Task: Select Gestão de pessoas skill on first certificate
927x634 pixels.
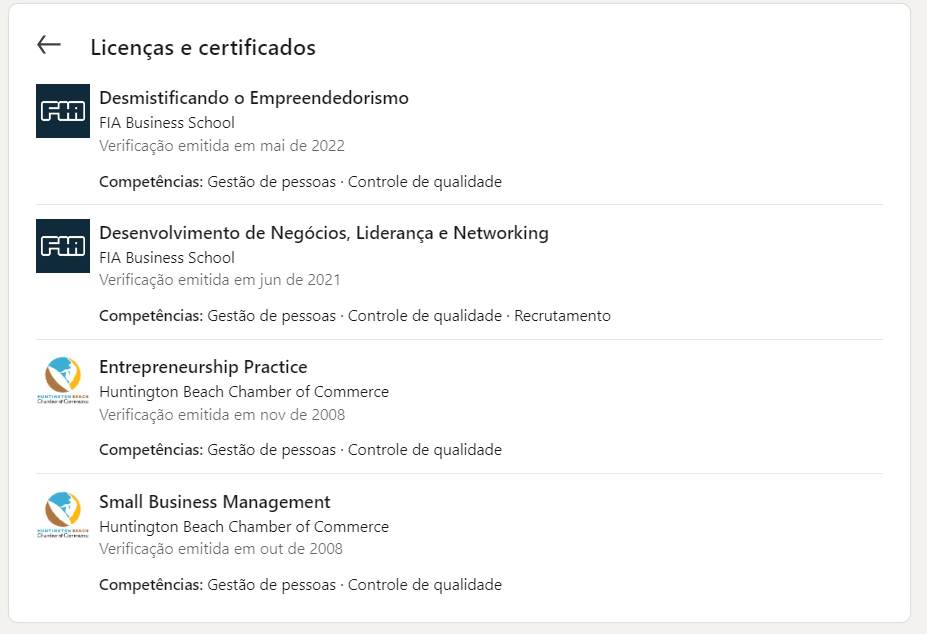Action: point(266,182)
